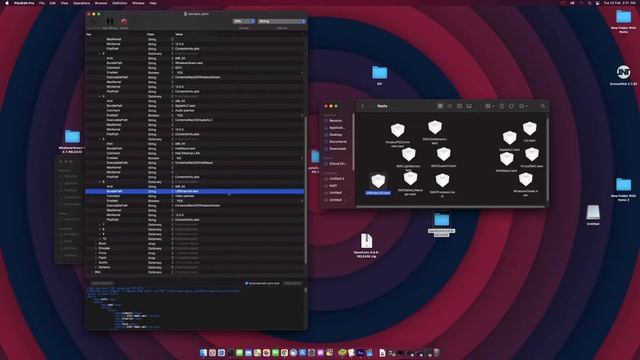Switch Finder to gallery view
This screenshot has width=640, height=360.
pos(469,106)
